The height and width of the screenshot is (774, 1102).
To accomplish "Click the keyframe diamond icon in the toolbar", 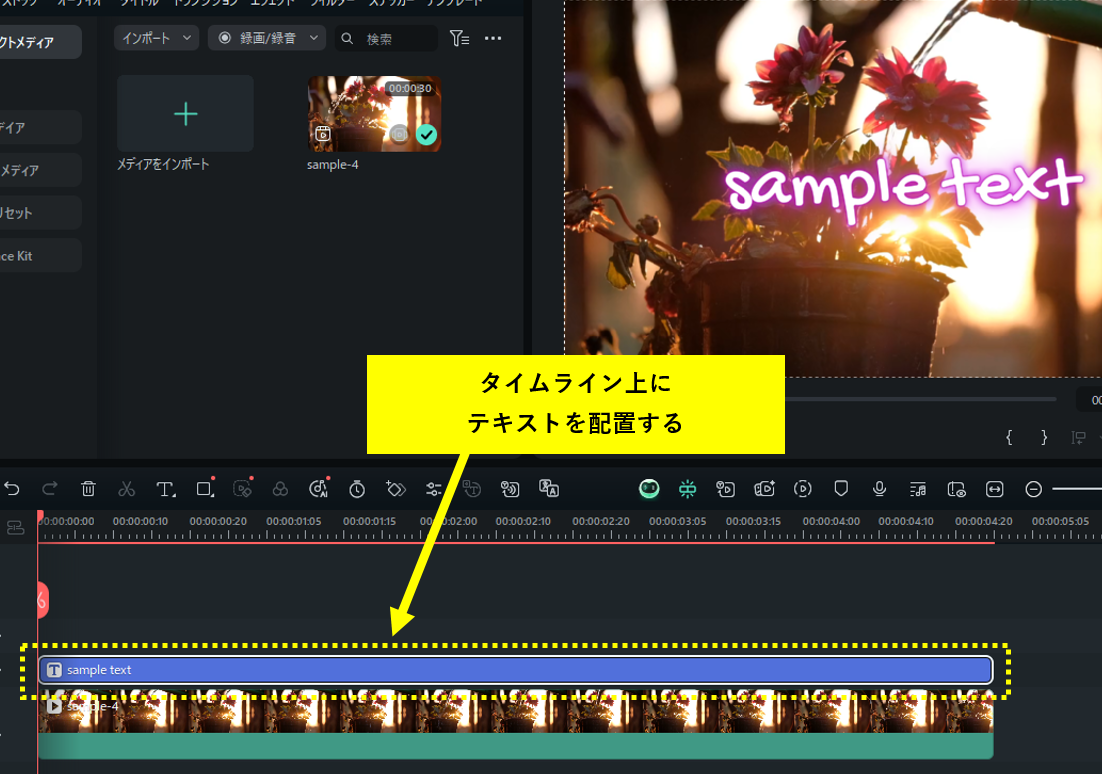I will pyautogui.click(x=395, y=488).
